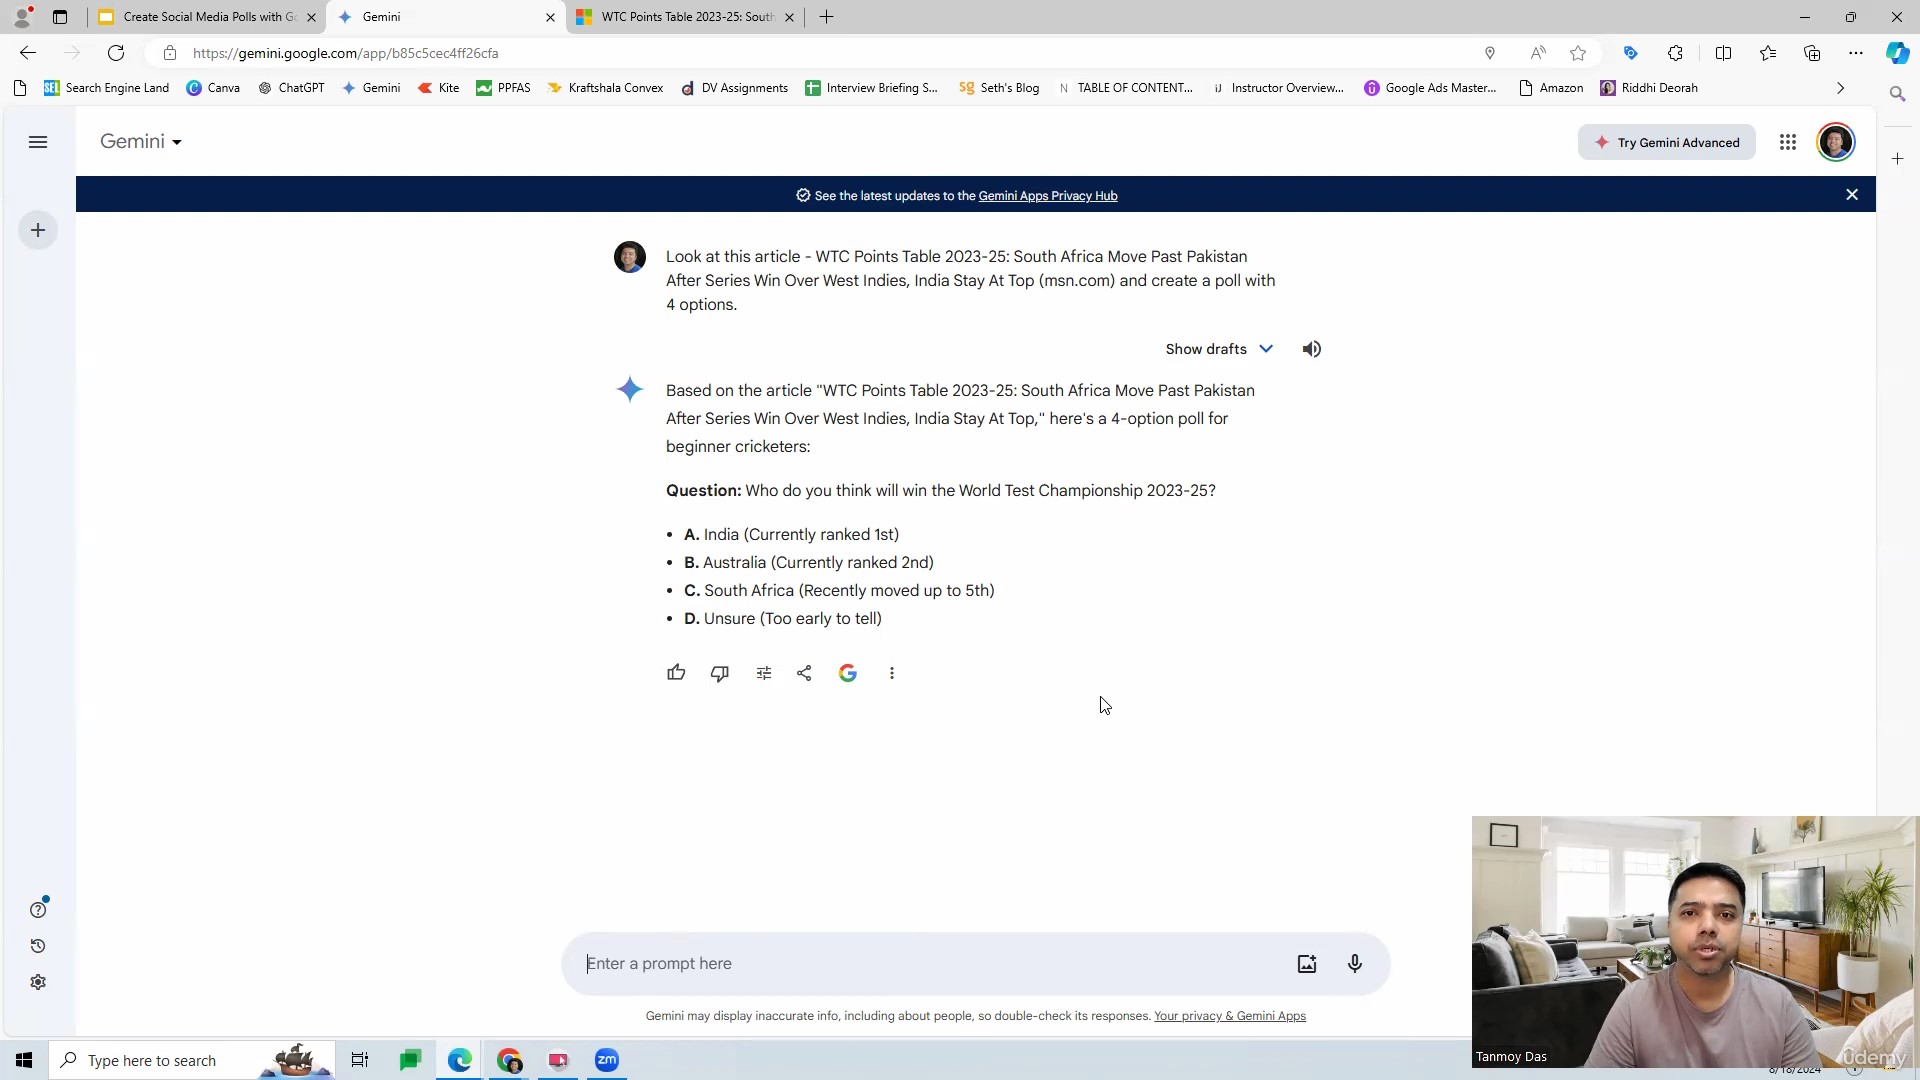Viewport: 1920px width, 1080px height.
Task: Open Canva bookmark
Action: 213,88
